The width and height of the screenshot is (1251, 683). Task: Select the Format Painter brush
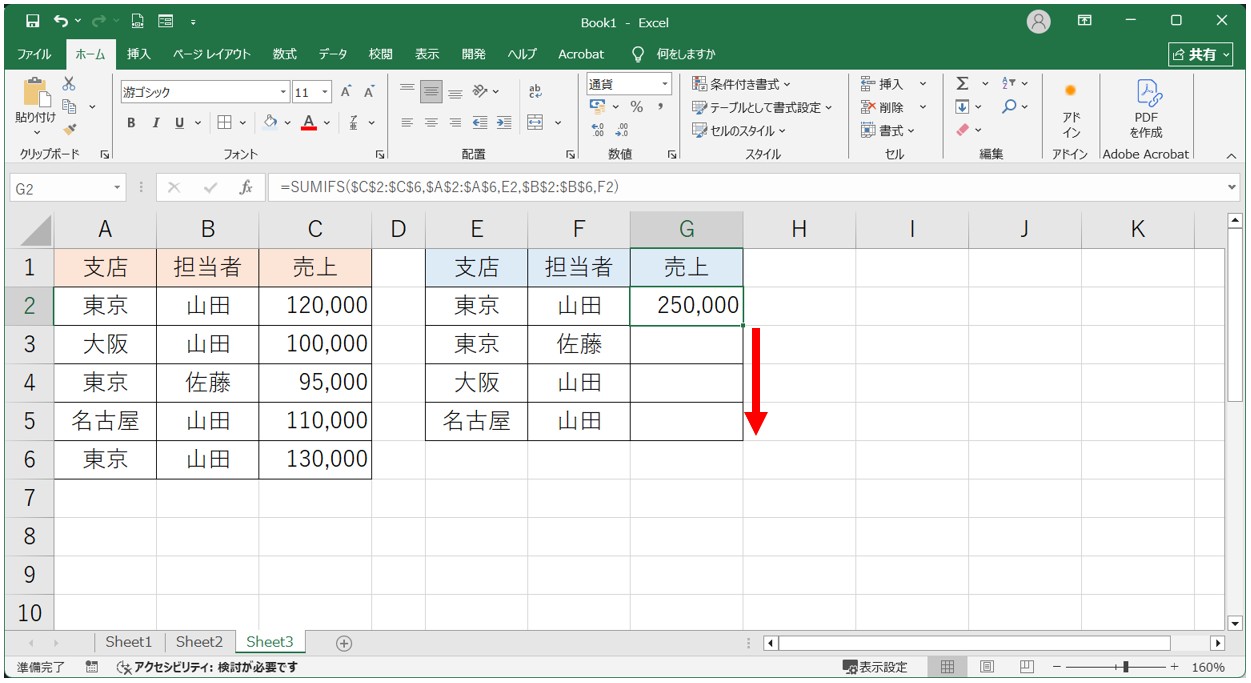click(x=69, y=129)
